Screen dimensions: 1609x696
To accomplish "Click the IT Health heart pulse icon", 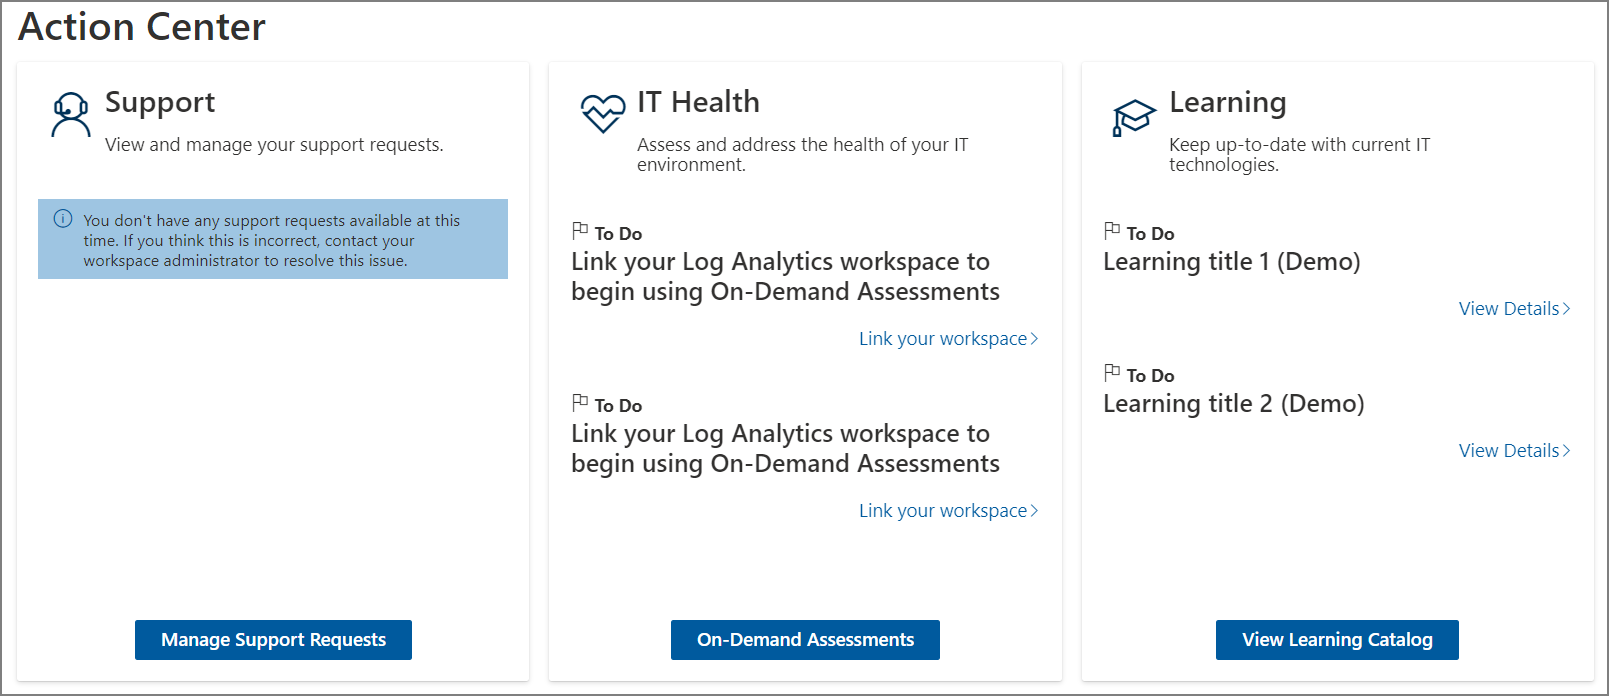I will (603, 113).
